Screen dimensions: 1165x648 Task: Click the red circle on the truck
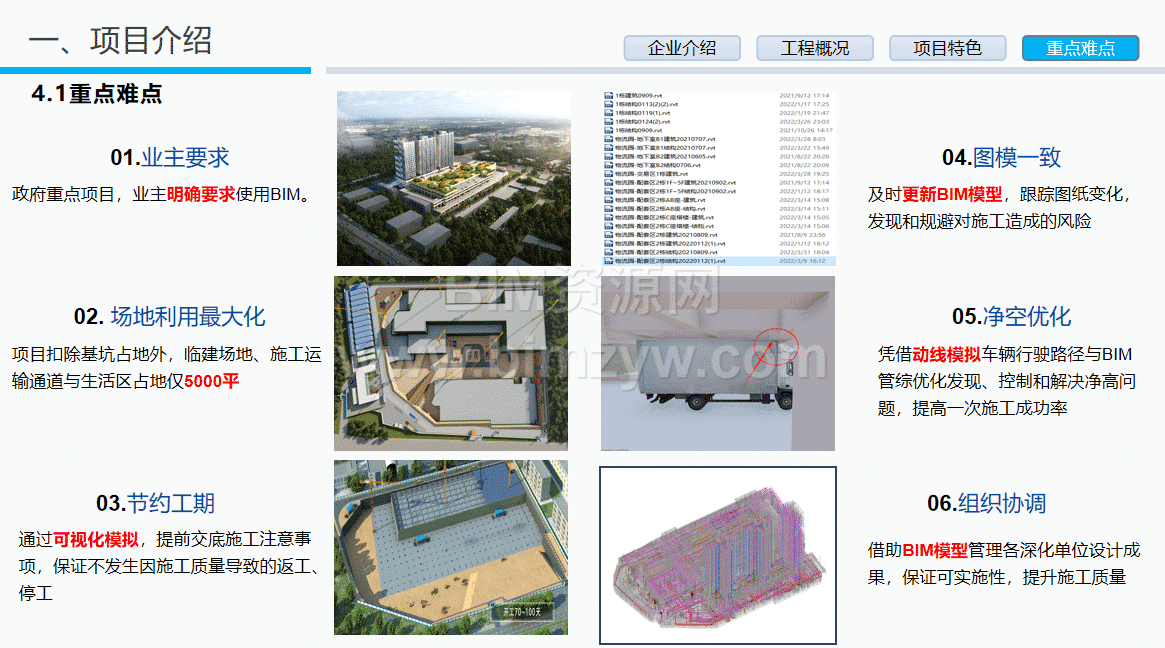775,345
